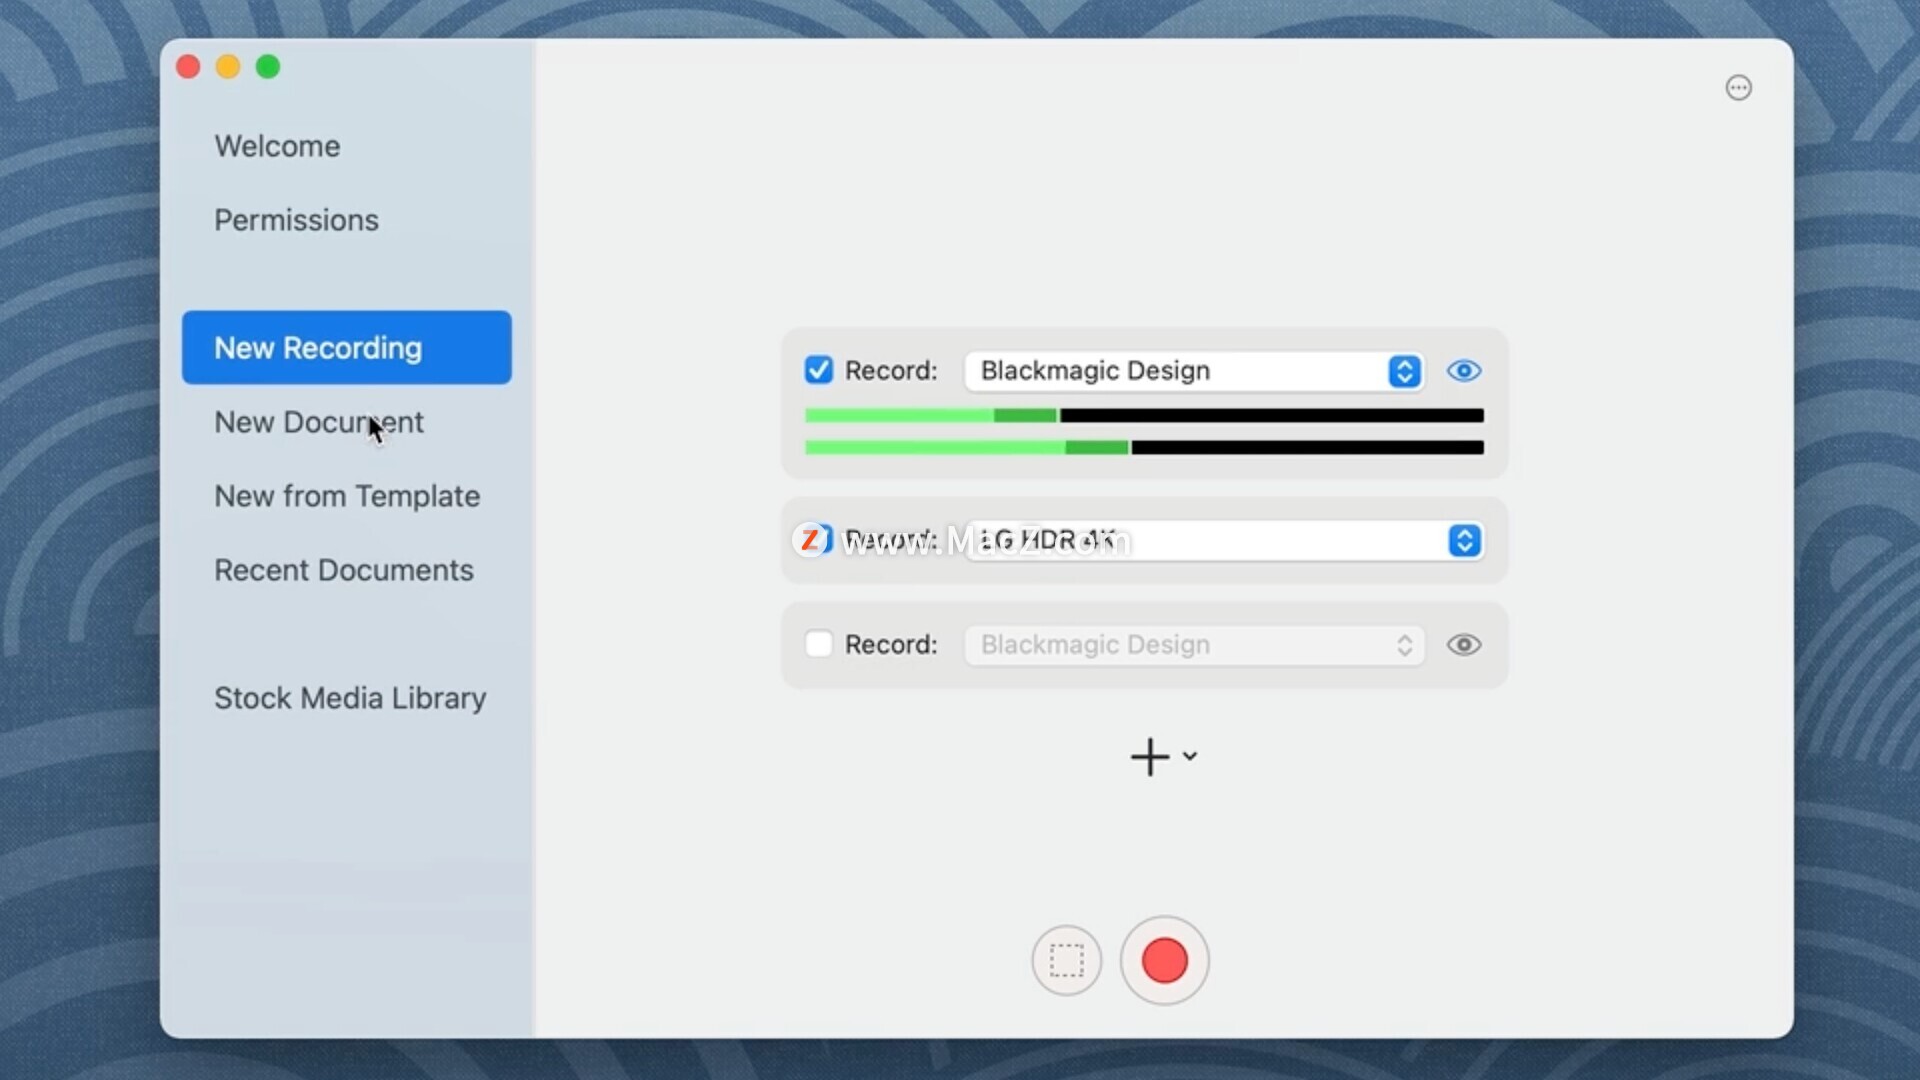1920x1080 pixels.
Task: Toggle preview eye for disabled Blackmagic Design
Action: (1464, 645)
